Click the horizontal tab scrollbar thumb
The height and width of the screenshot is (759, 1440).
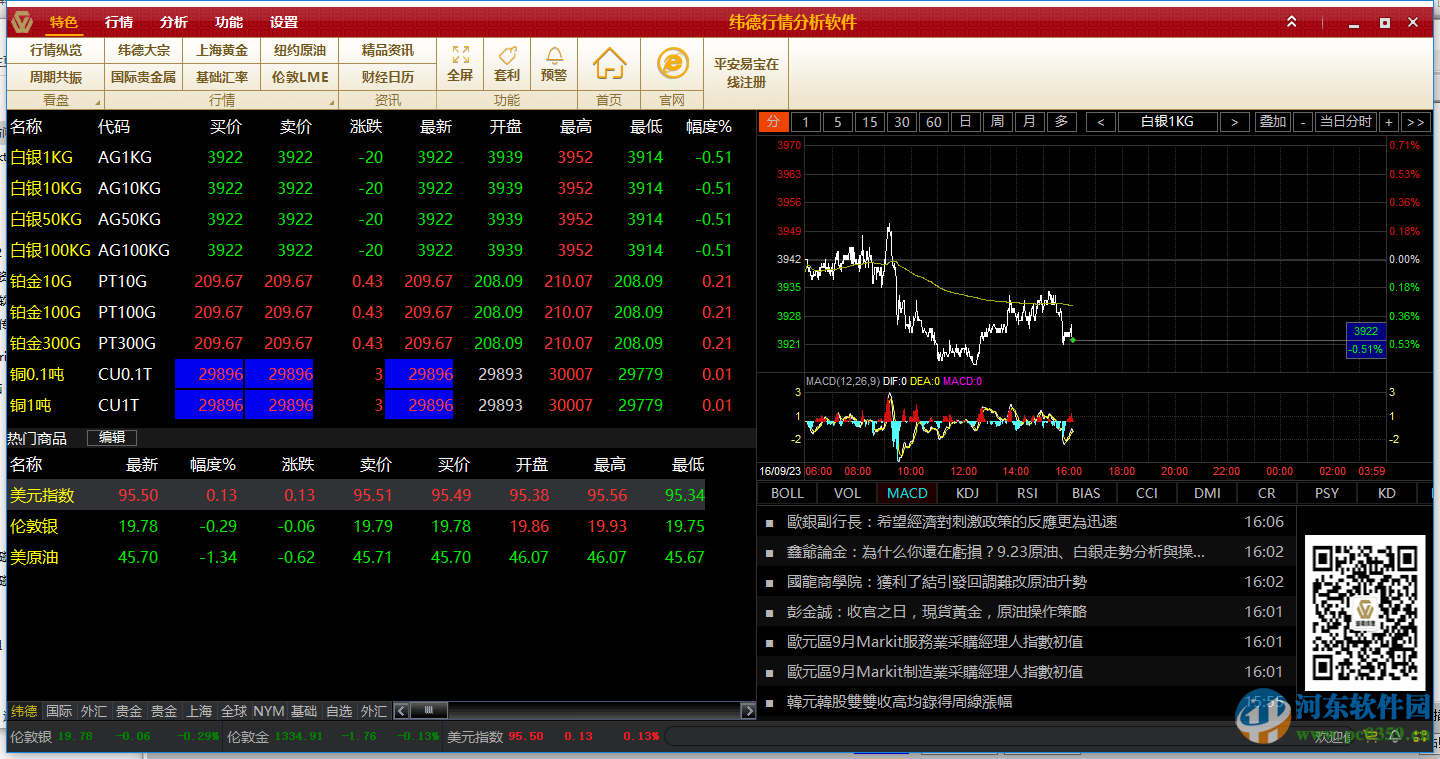[429, 711]
